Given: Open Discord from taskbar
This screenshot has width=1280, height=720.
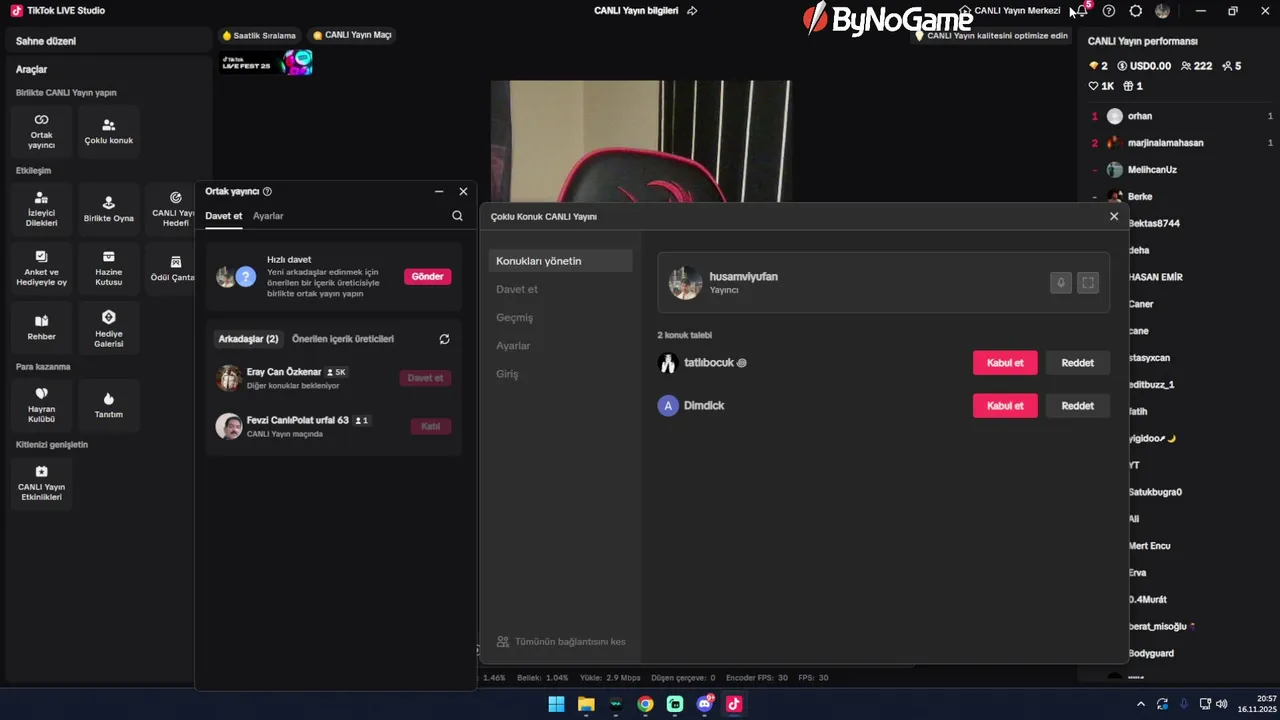Looking at the screenshot, I should pos(704,704).
